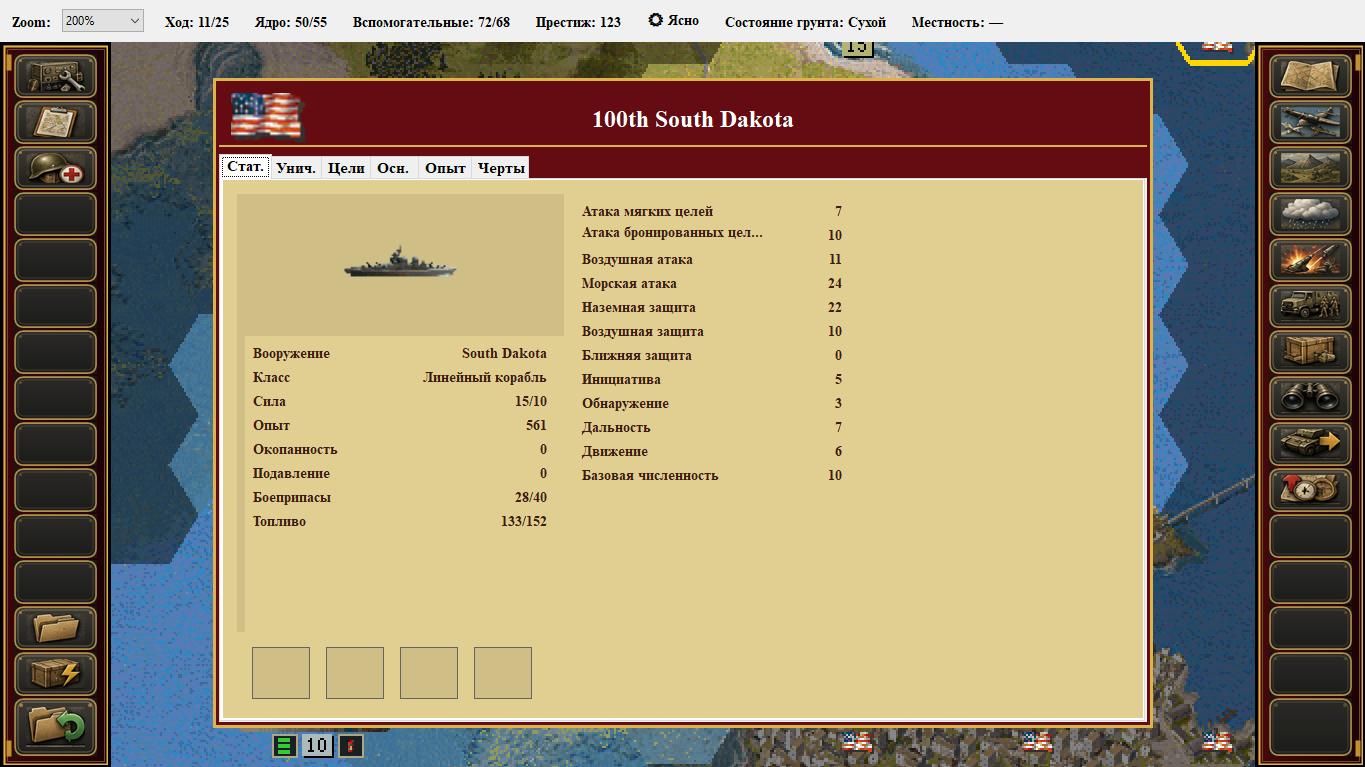The image size is (1365, 767).
Task: Toggle the air units airplane icon
Action: coord(1310,122)
